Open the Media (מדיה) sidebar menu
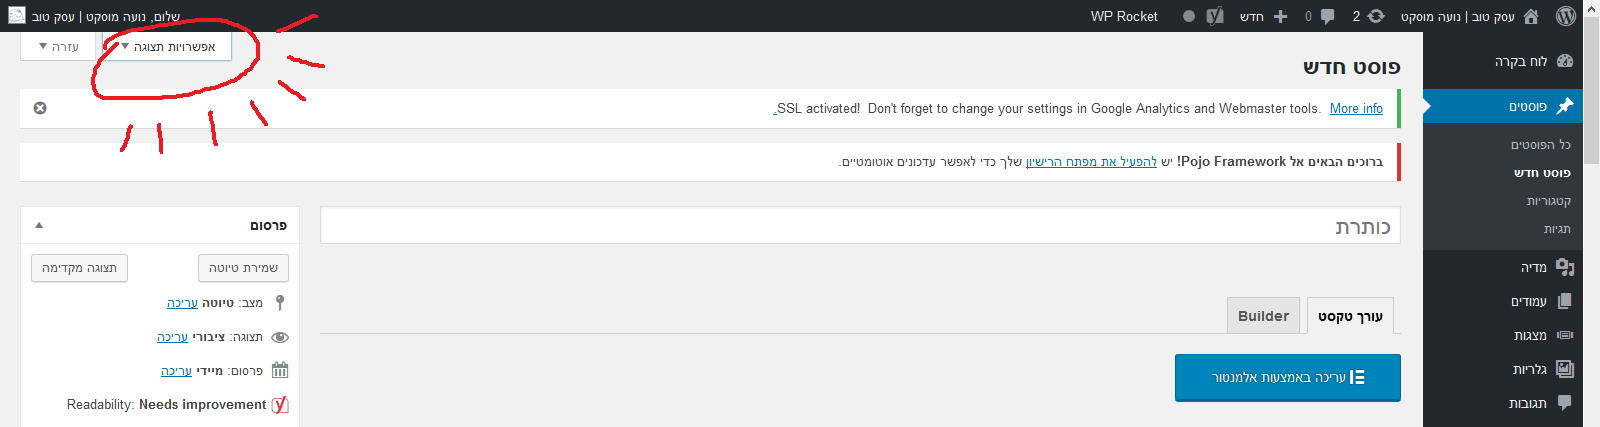 (x=1534, y=267)
